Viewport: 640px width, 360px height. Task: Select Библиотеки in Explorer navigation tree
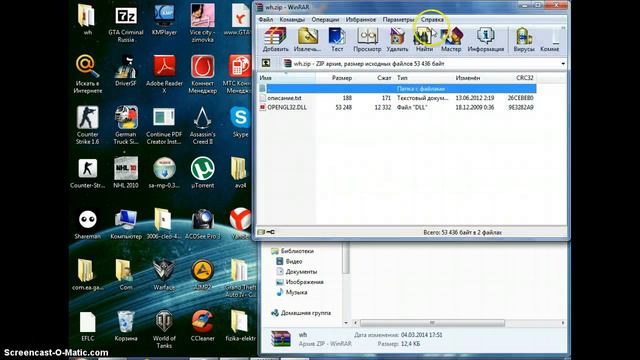point(293,251)
